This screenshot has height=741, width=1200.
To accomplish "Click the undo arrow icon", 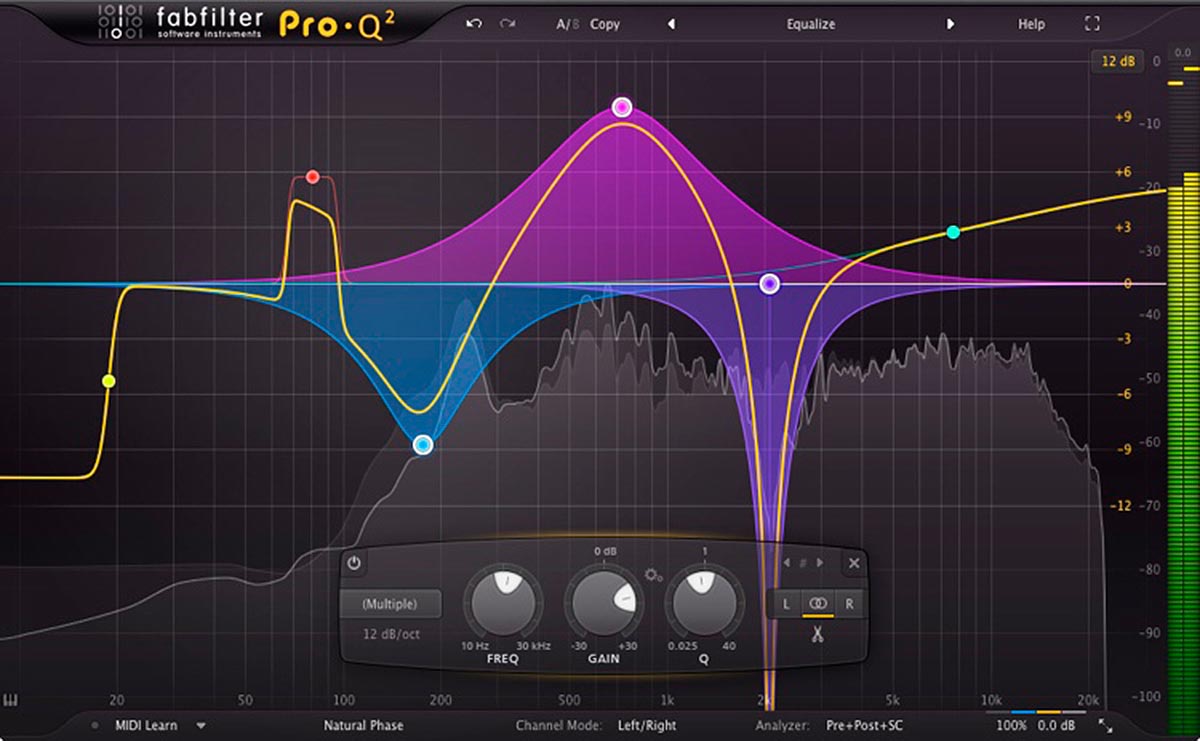I will pos(474,24).
